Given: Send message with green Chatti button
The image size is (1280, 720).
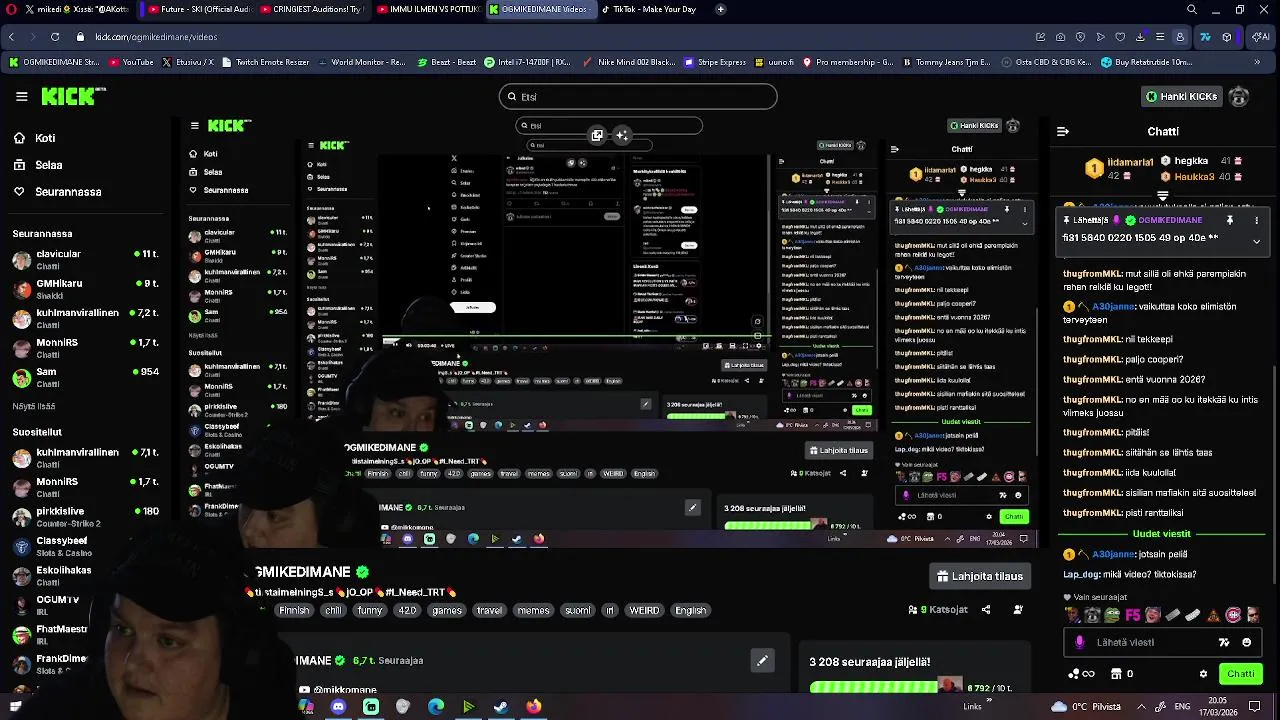Looking at the screenshot, I should (1241, 674).
